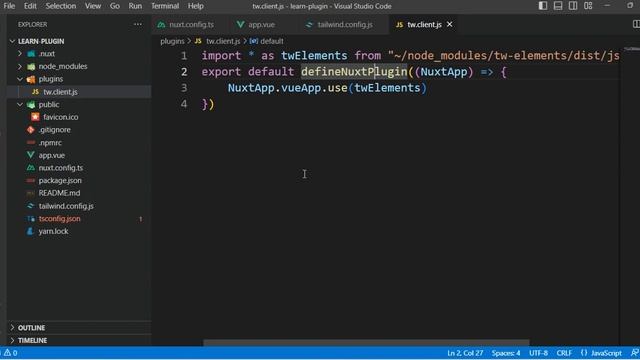Toggle bottom panel layout icon
Image resolution: width=640 pixels, height=360 pixels.
click(x=558, y=6)
